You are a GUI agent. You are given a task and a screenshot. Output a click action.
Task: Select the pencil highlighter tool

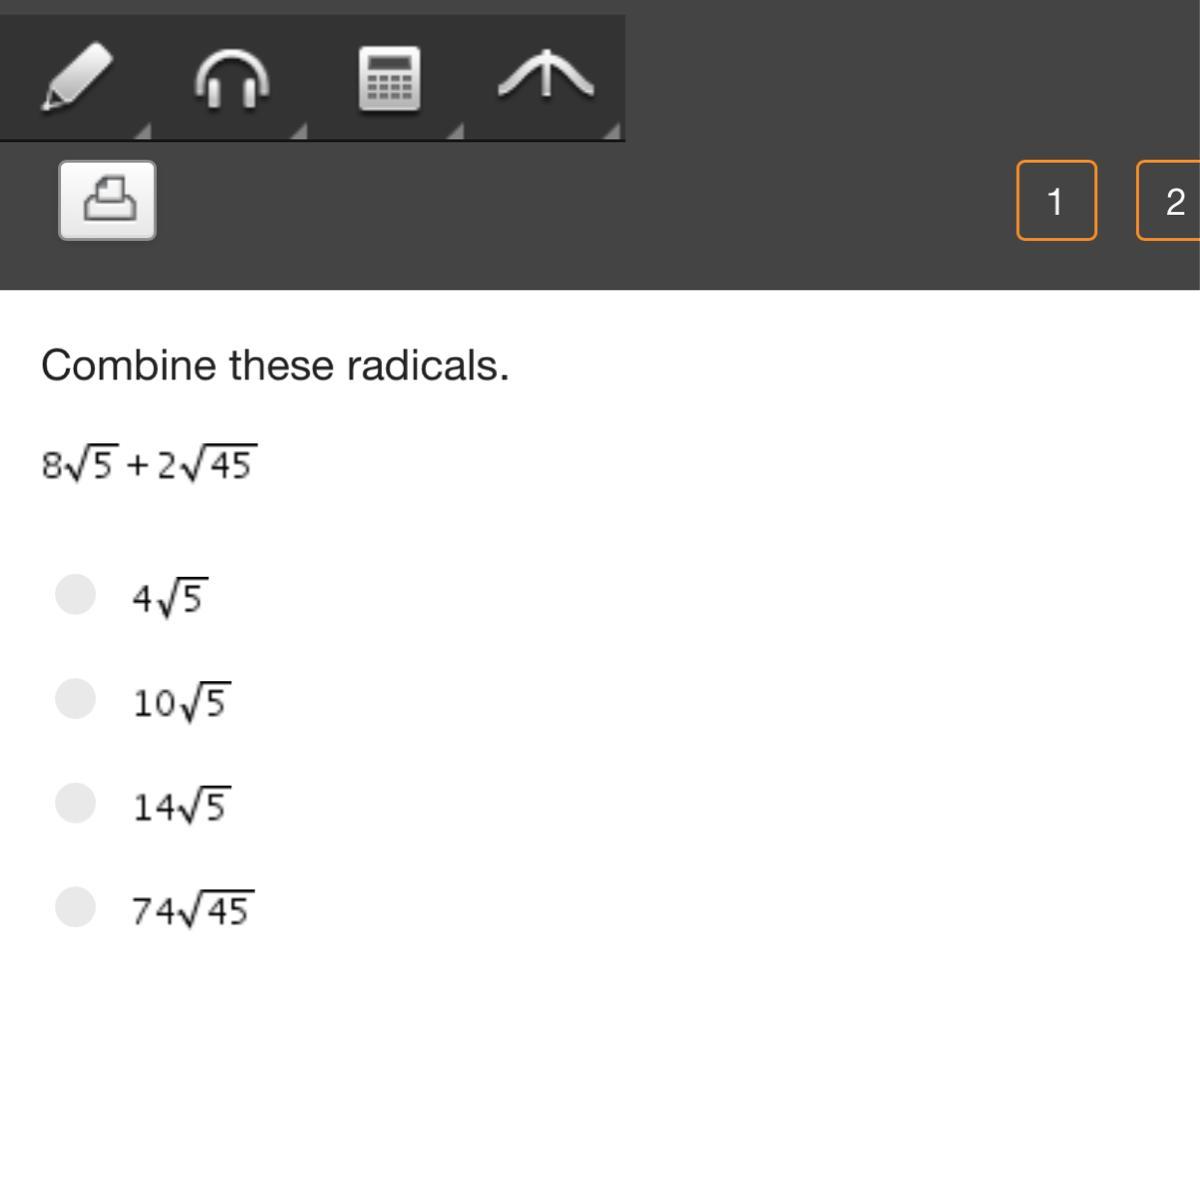tap(76, 76)
